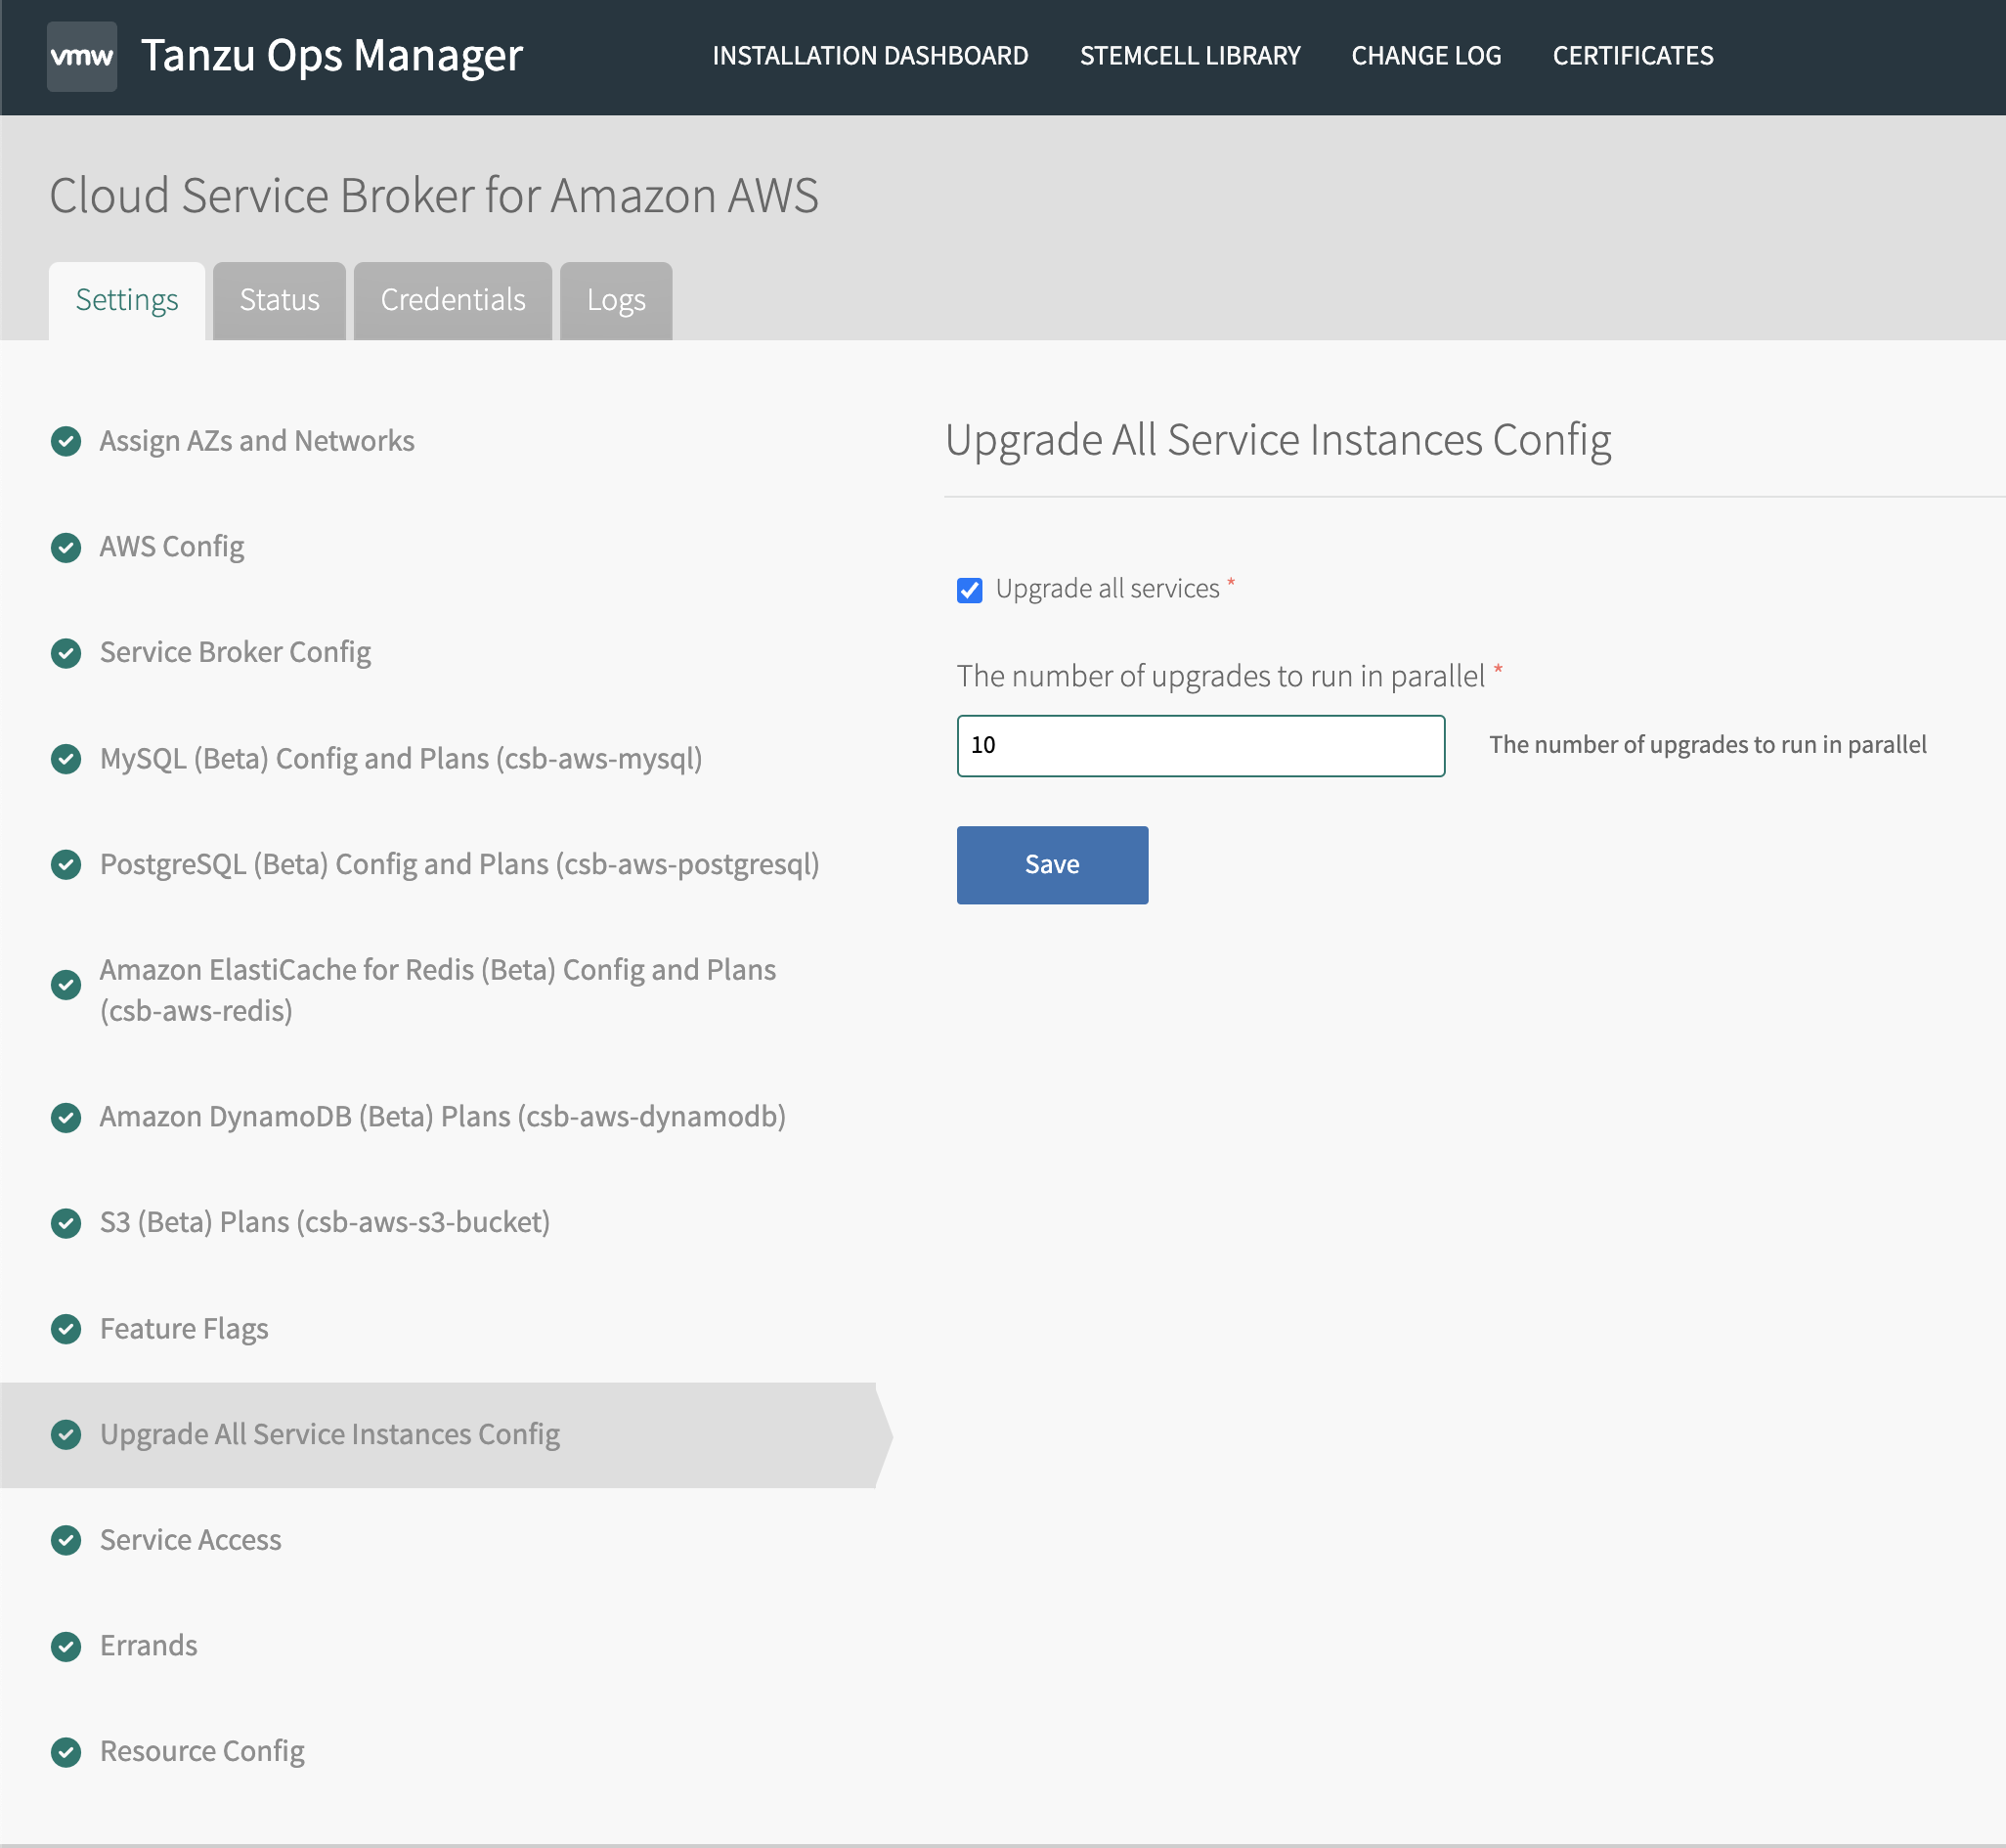Select Assign AZs and Networks config
Image resolution: width=2006 pixels, height=1848 pixels.
click(257, 439)
